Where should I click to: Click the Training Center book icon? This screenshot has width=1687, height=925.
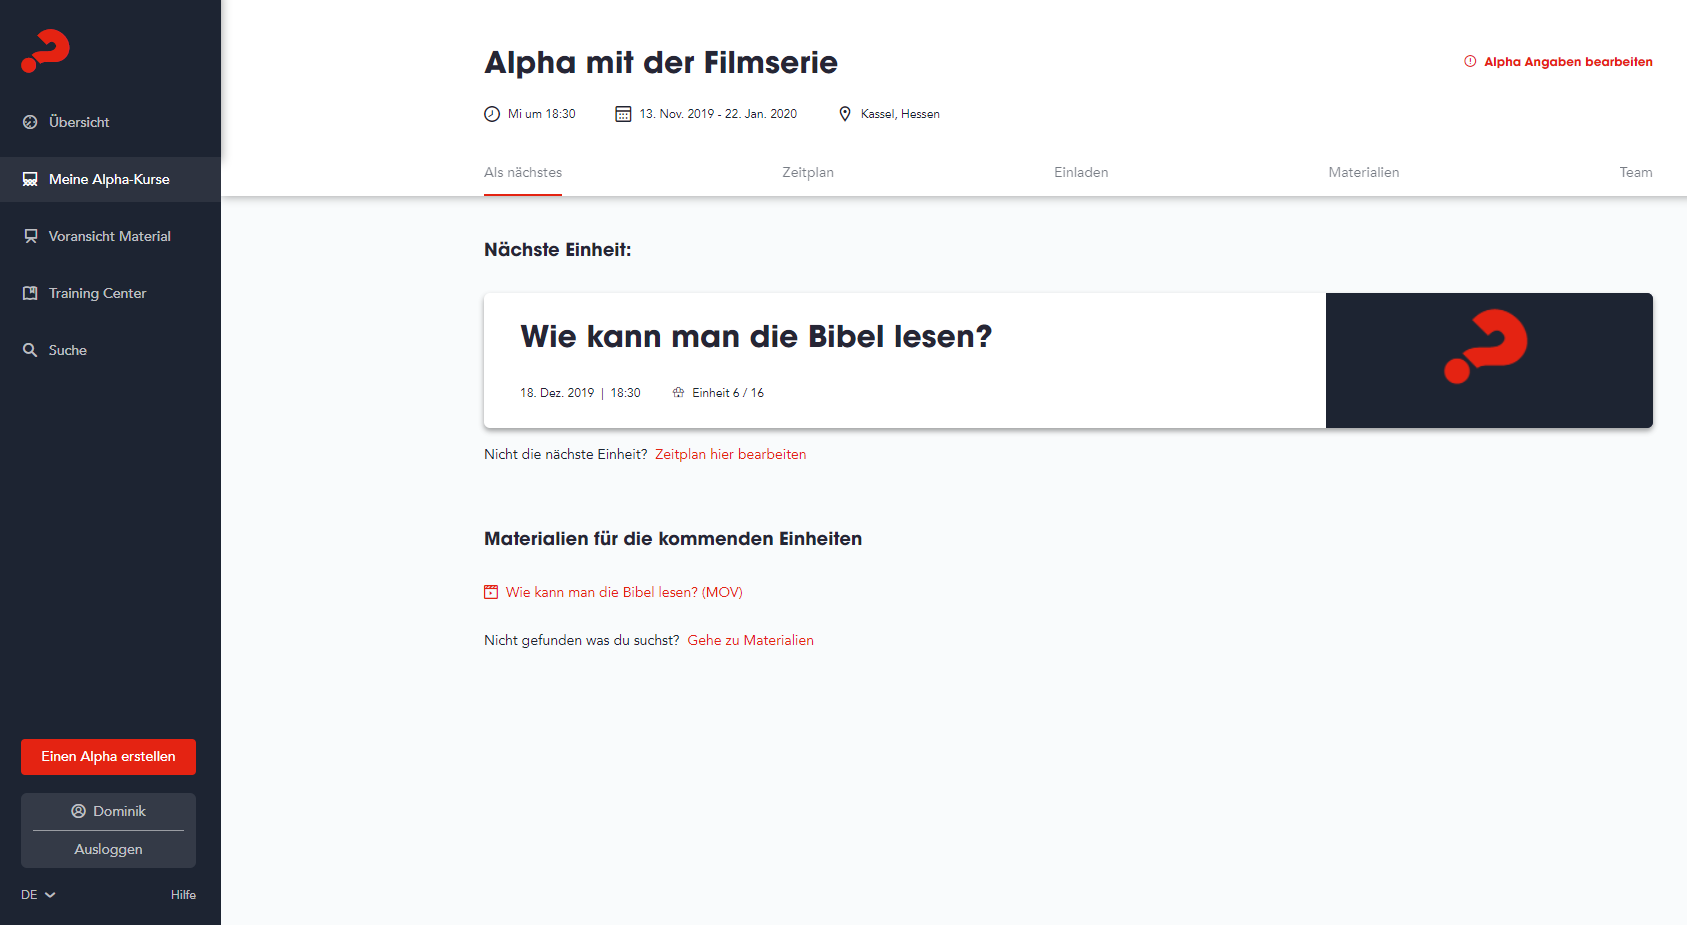[30, 293]
